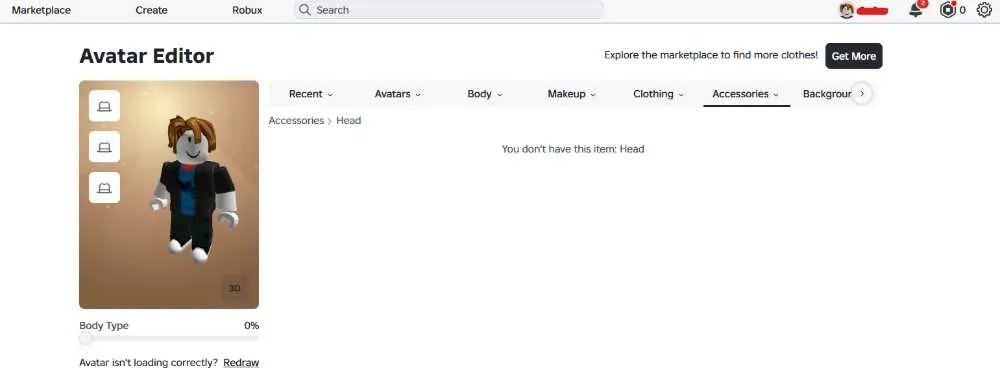
Task: Open the notifications bell icon
Action: (916, 10)
